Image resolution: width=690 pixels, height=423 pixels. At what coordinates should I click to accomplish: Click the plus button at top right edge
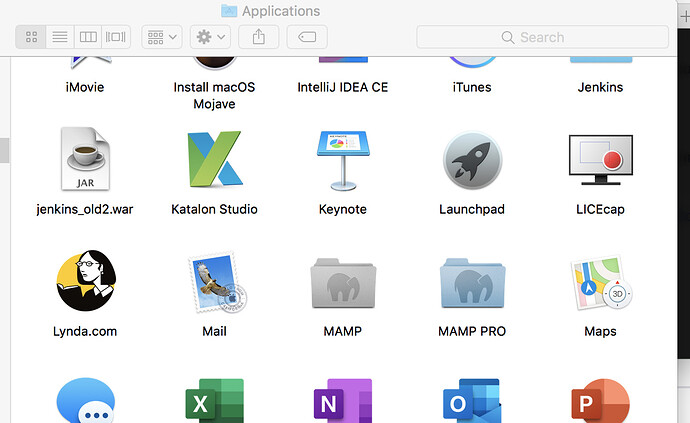685,16
